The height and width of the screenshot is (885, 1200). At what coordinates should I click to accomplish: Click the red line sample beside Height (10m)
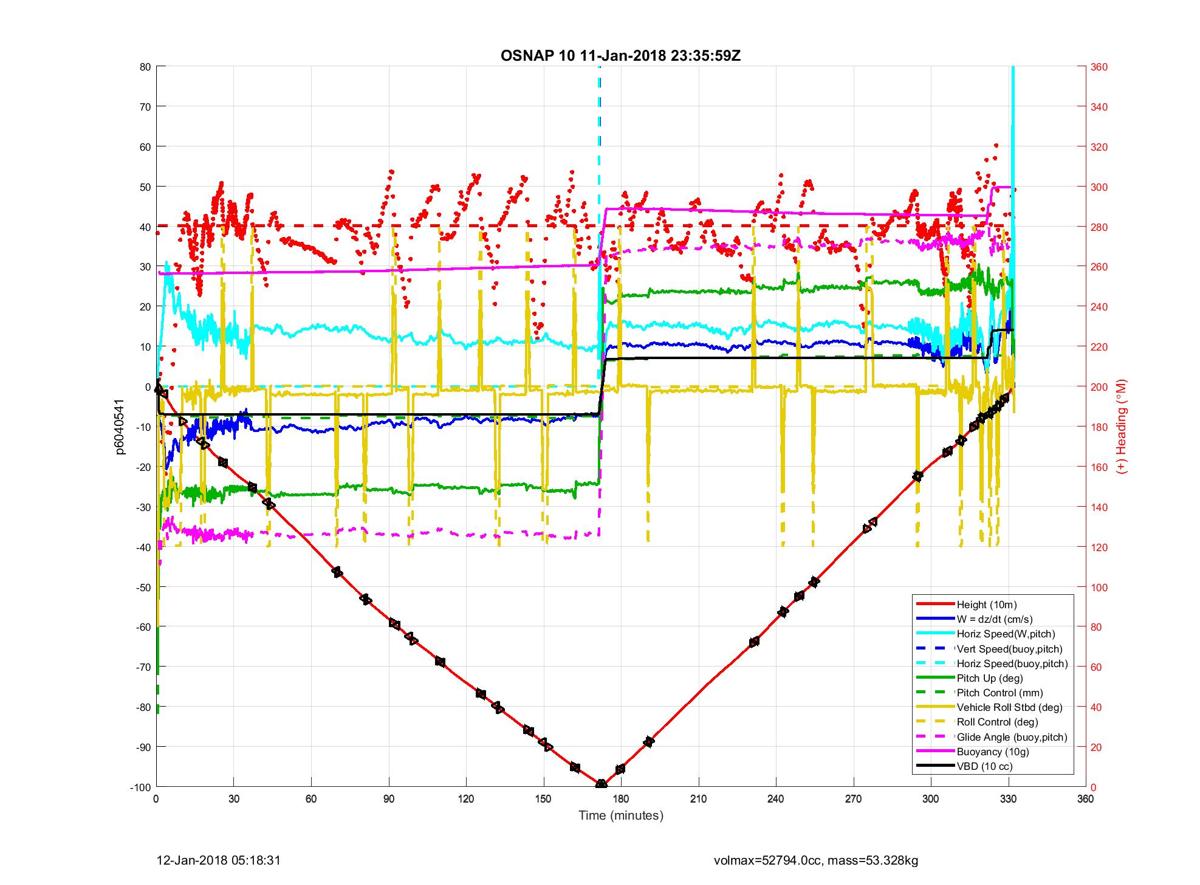point(935,605)
